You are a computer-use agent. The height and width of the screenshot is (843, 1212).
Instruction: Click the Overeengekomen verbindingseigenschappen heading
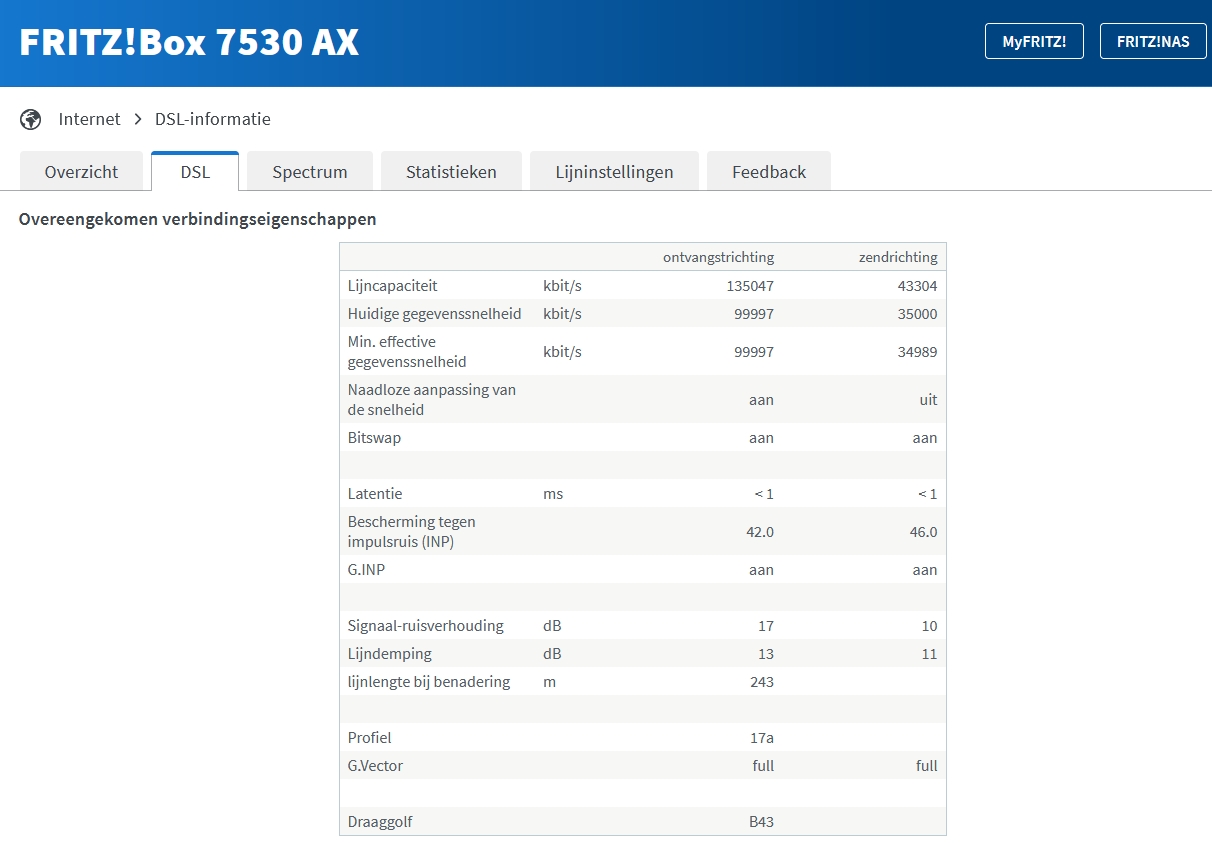[197, 218]
